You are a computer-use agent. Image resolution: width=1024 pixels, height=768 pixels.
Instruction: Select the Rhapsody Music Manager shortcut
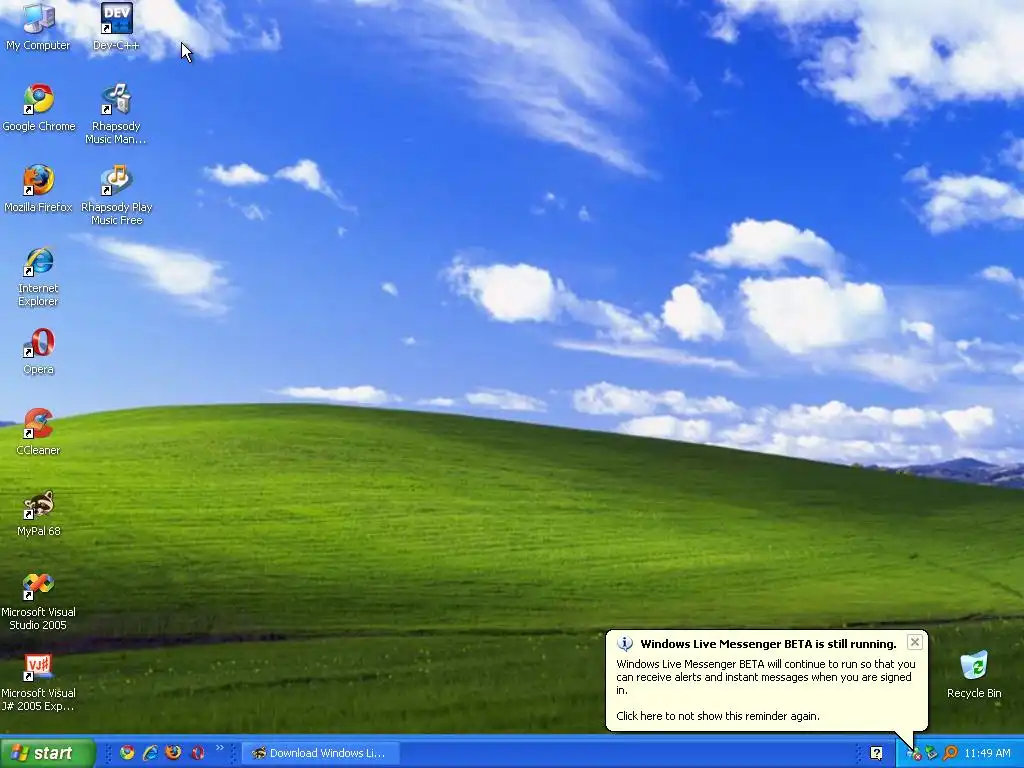116,114
